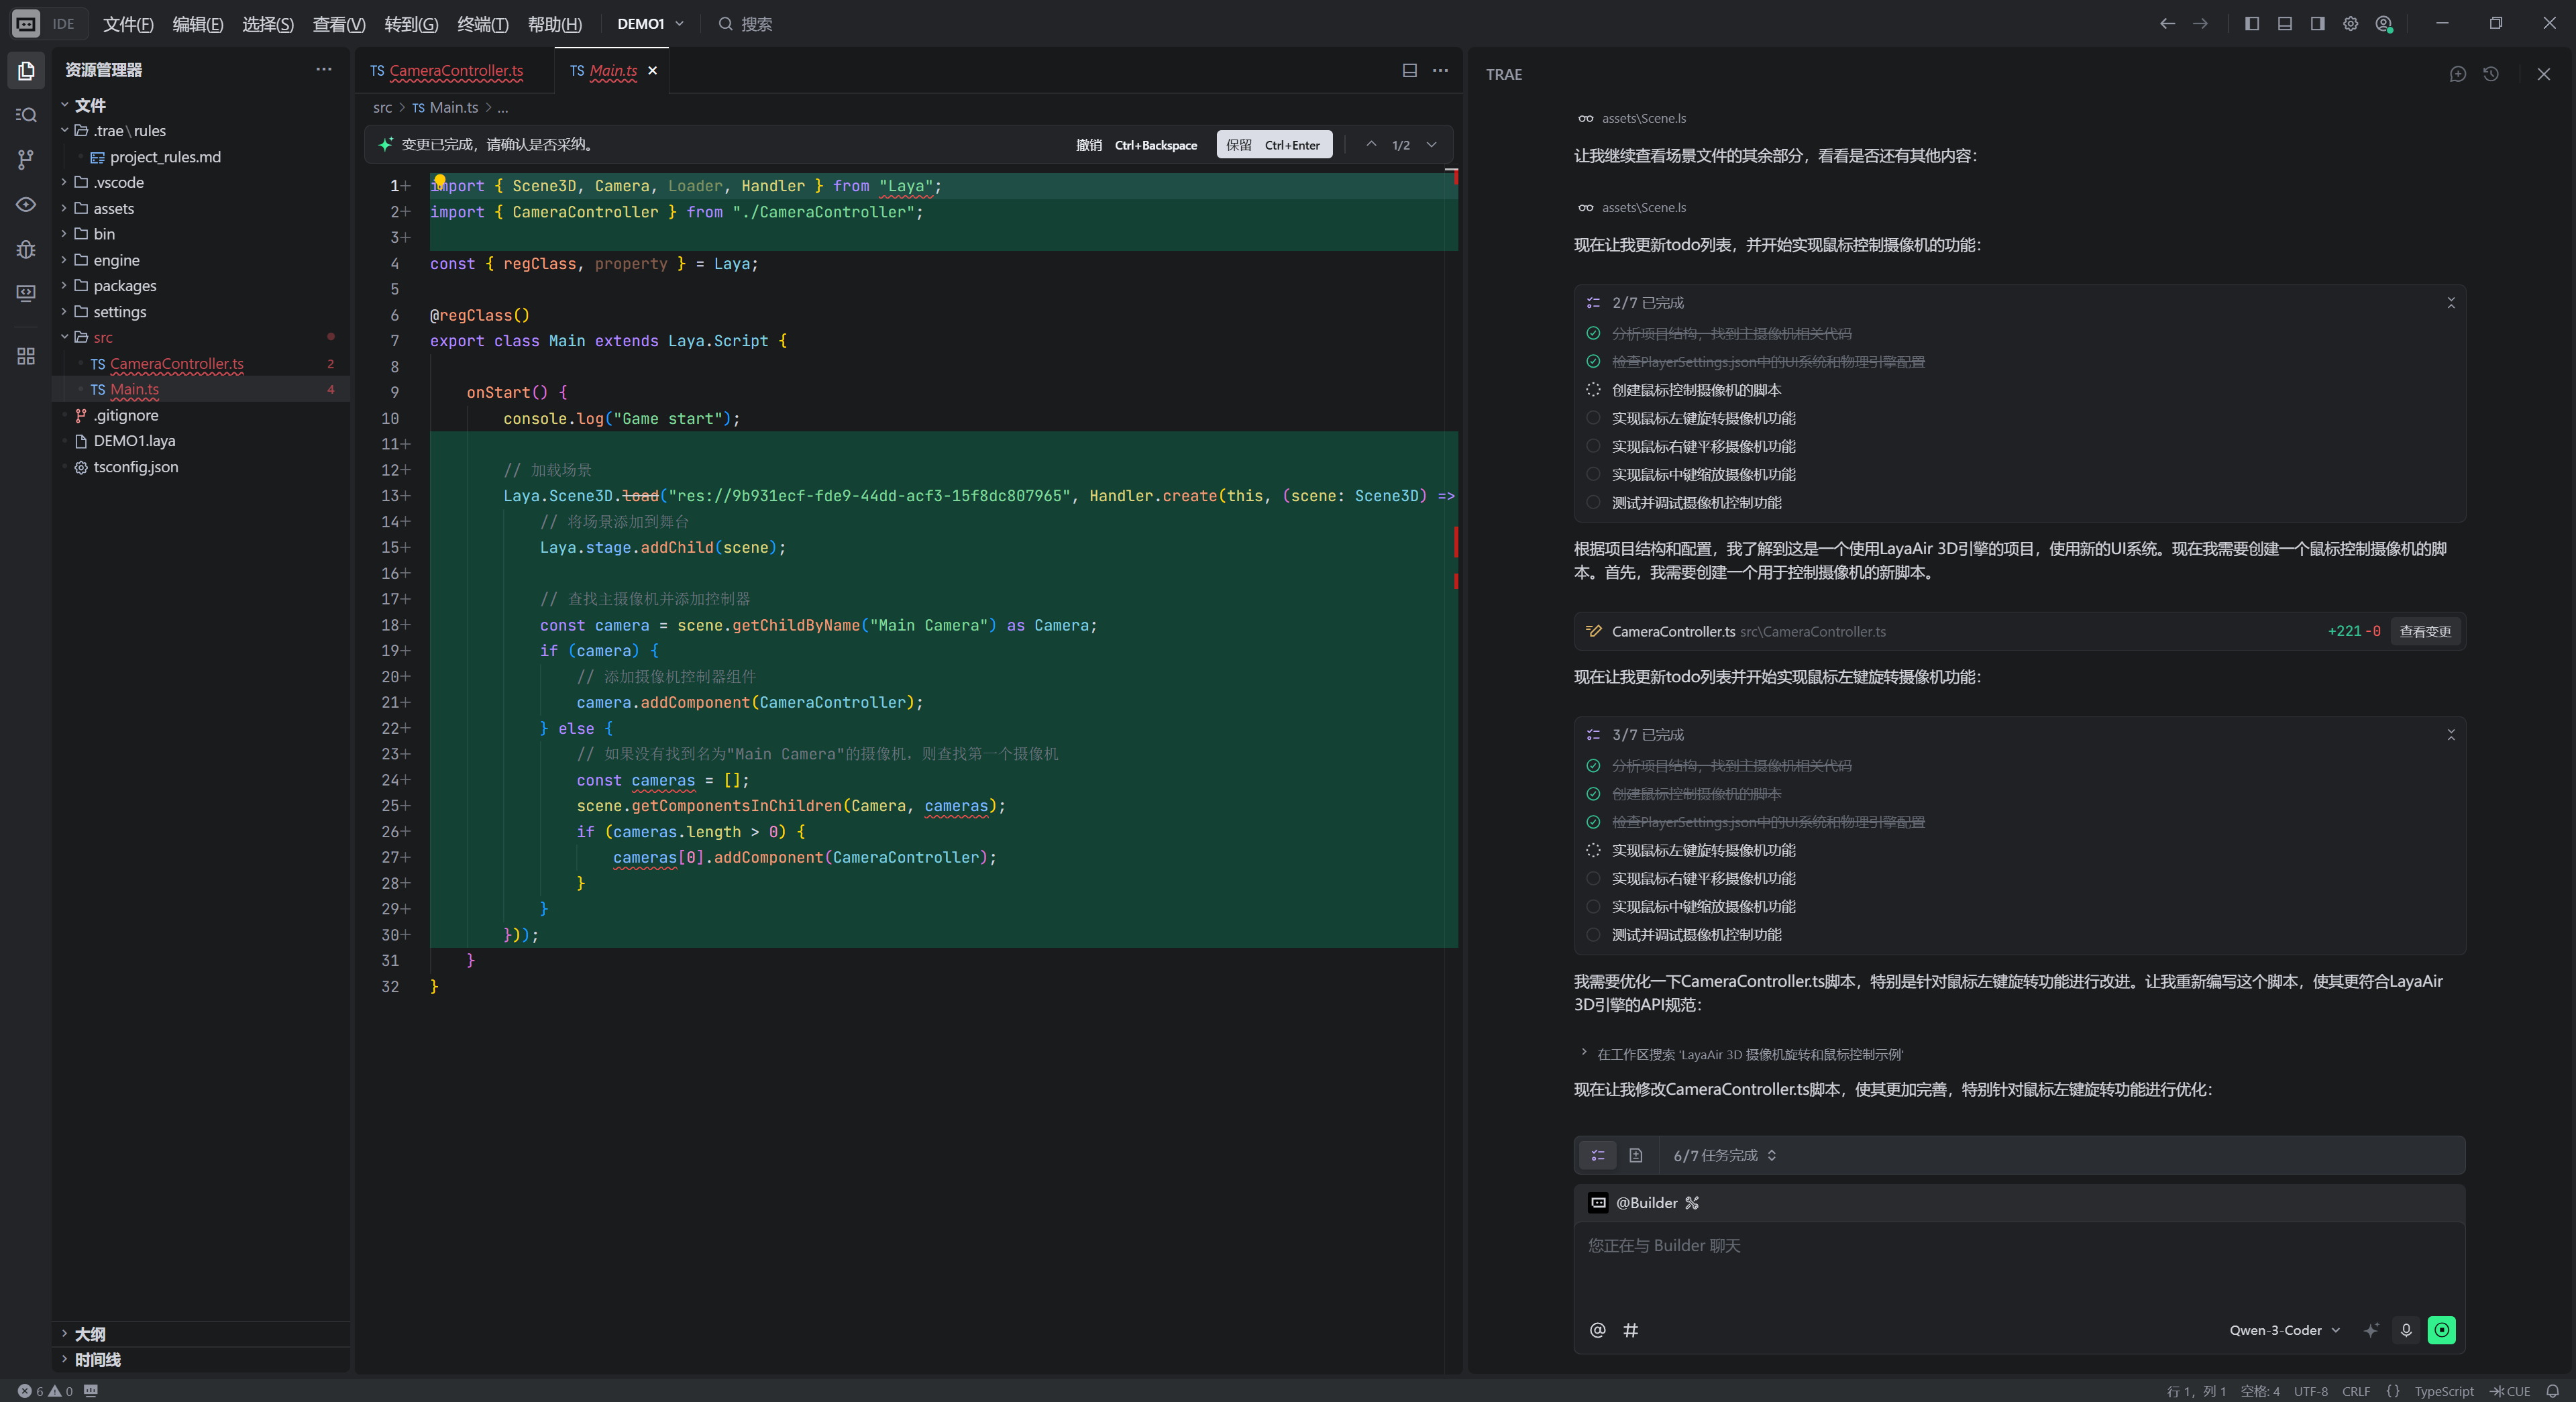This screenshot has width=2576, height=1402.
Task: Click the chat history clock icon
Action: click(2490, 74)
